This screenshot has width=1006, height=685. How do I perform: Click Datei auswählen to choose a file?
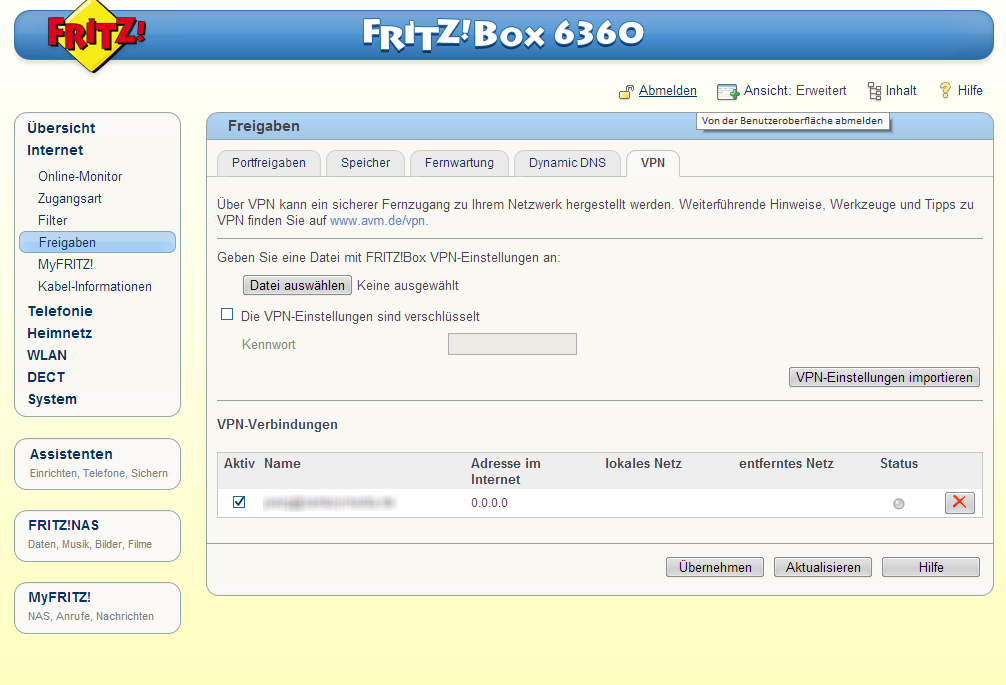(x=297, y=285)
